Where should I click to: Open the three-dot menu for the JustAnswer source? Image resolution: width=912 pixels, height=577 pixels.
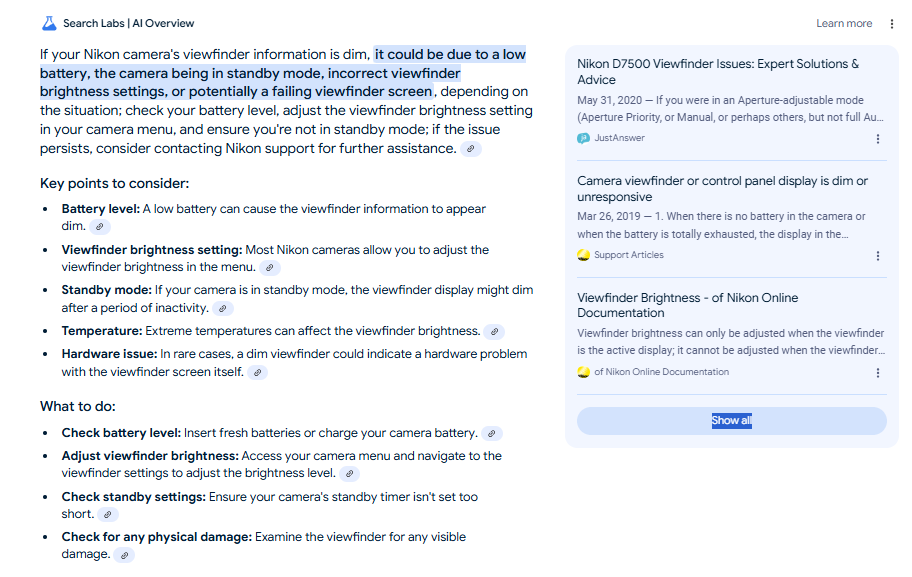pos(878,139)
